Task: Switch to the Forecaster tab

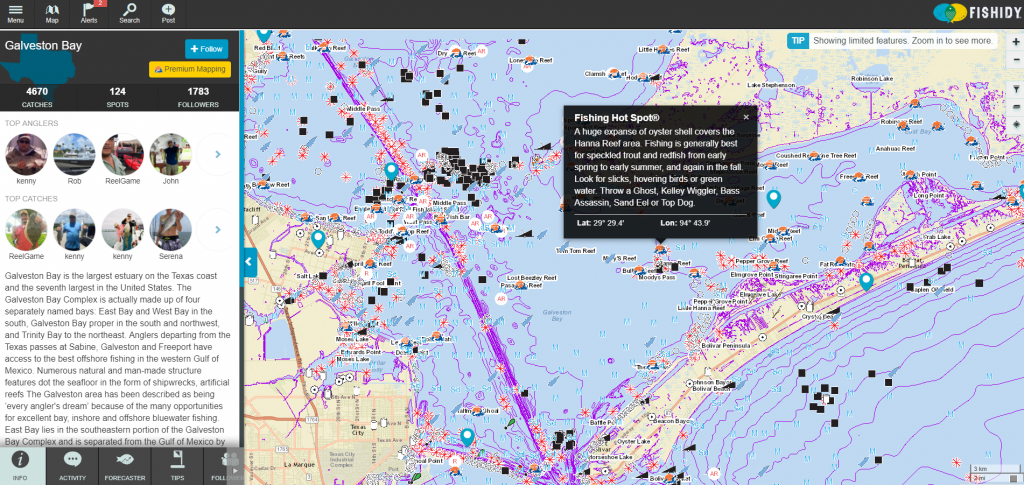Action: [125, 465]
